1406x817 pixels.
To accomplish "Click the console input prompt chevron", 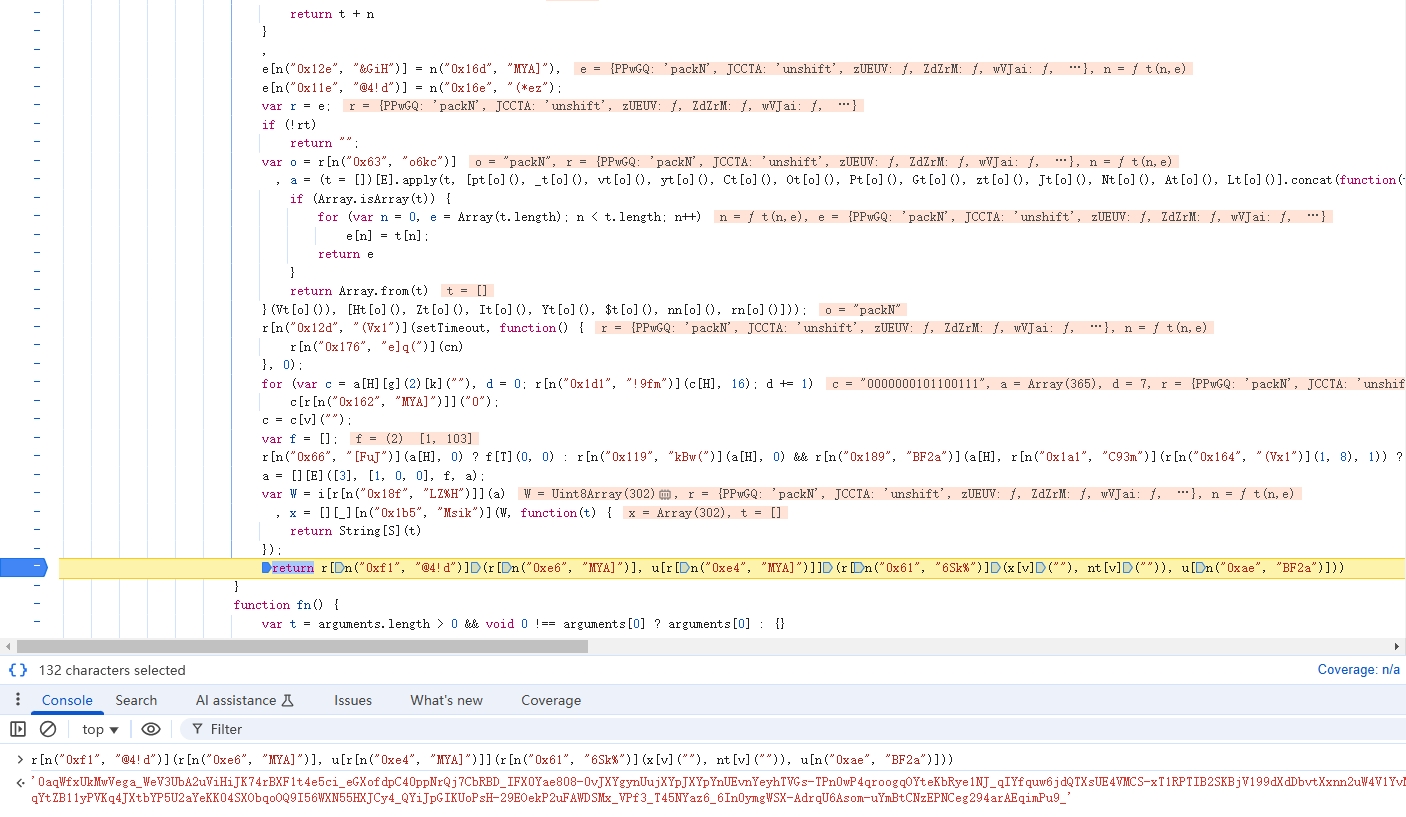I will 21,760.
